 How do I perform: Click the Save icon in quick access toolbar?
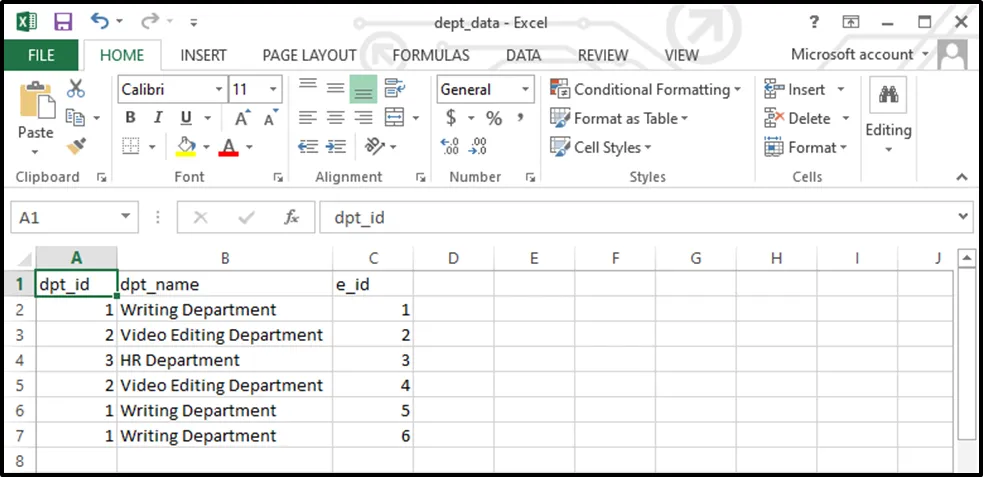click(x=63, y=21)
